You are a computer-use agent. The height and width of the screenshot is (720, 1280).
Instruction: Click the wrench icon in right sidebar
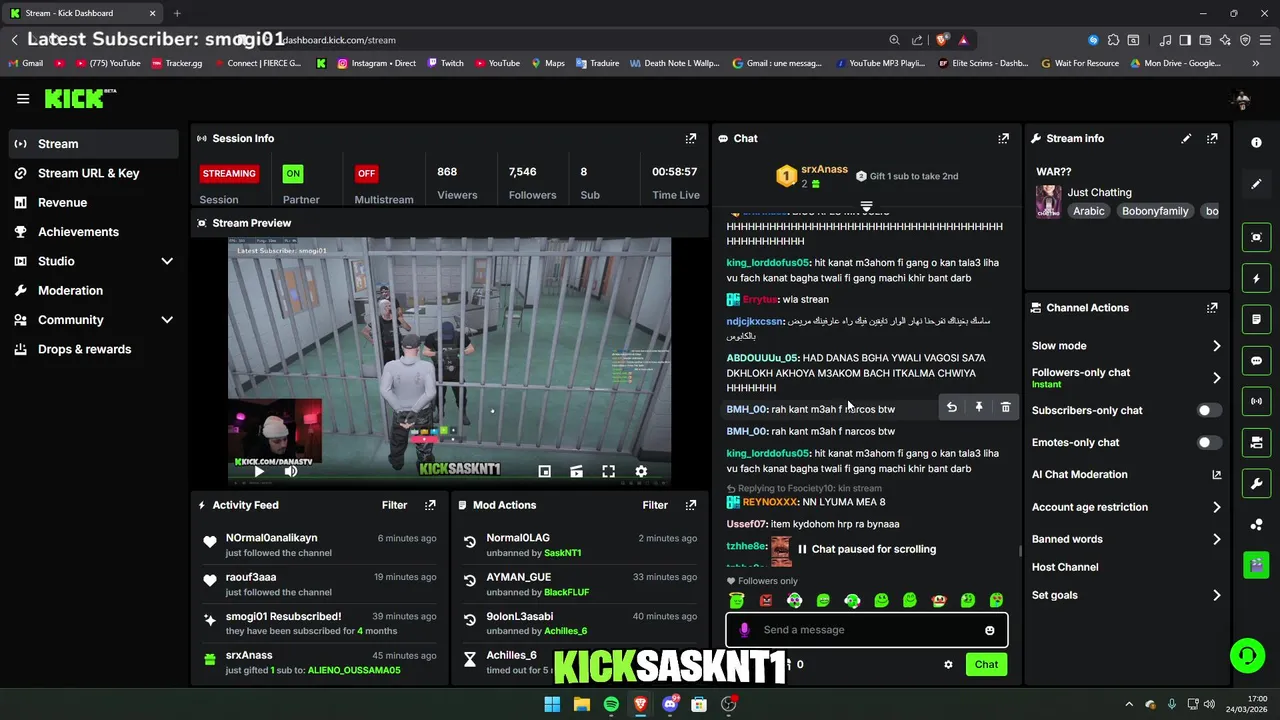coord(1256,484)
